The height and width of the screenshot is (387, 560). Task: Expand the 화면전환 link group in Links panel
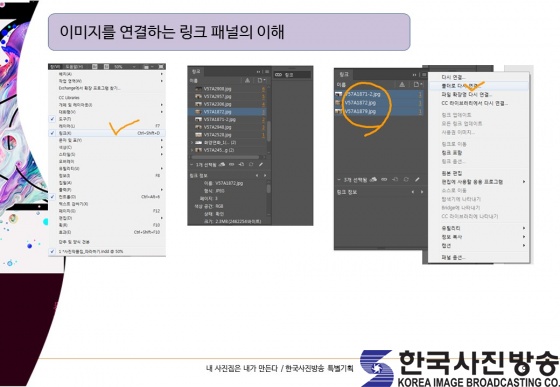click(192, 143)
